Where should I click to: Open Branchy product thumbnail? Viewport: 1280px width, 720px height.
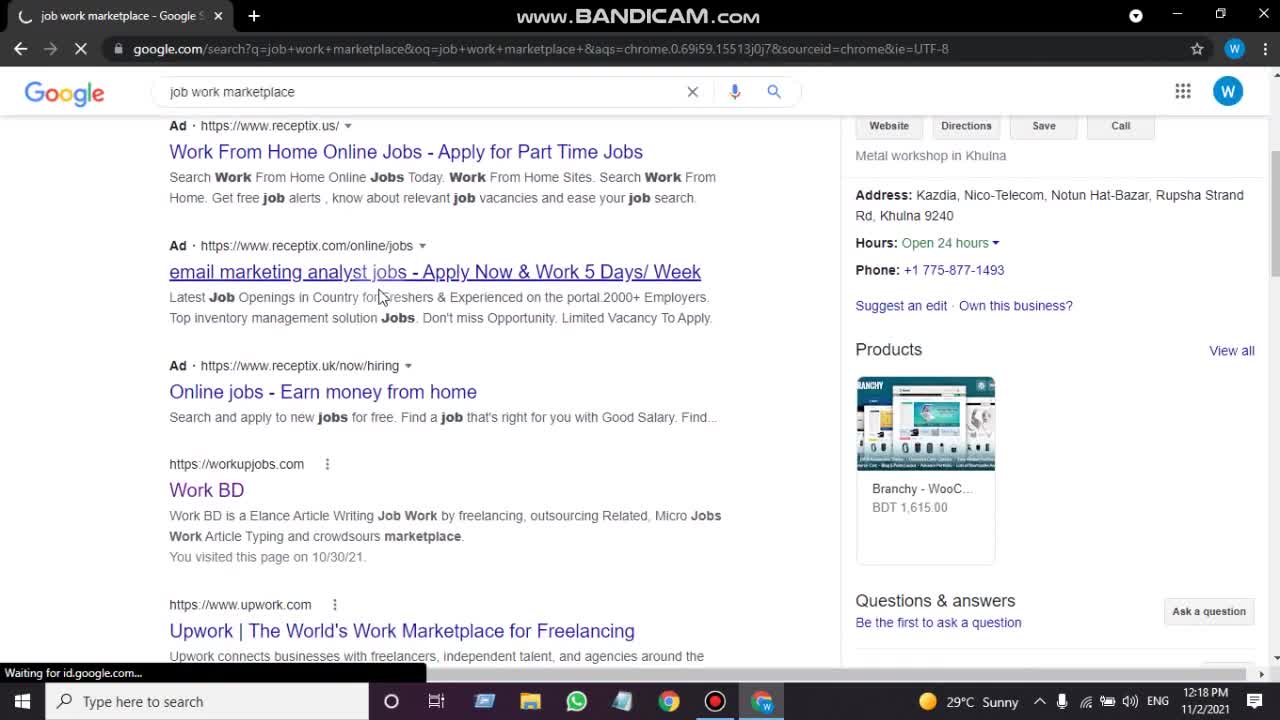926,424
